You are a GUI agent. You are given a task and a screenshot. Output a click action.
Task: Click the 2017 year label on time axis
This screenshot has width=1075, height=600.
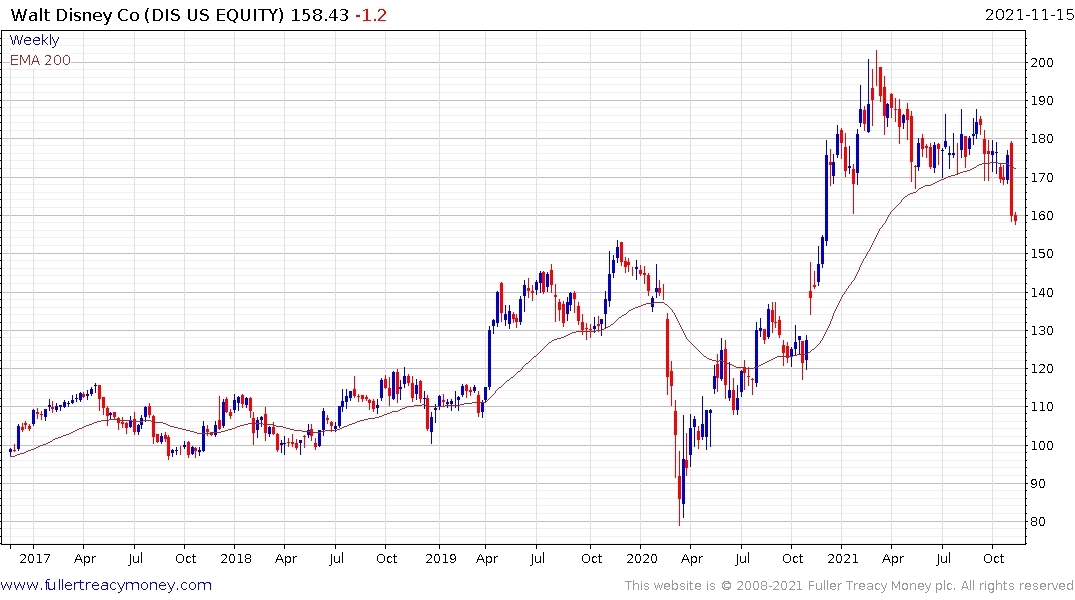(35, 558)
